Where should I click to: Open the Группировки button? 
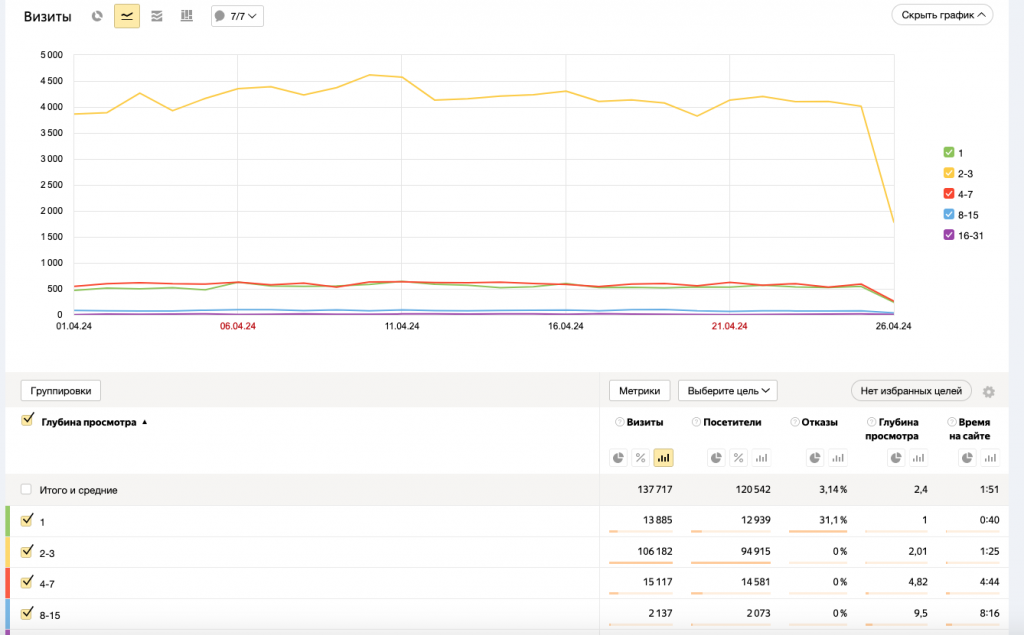click(x=61, y=391)
